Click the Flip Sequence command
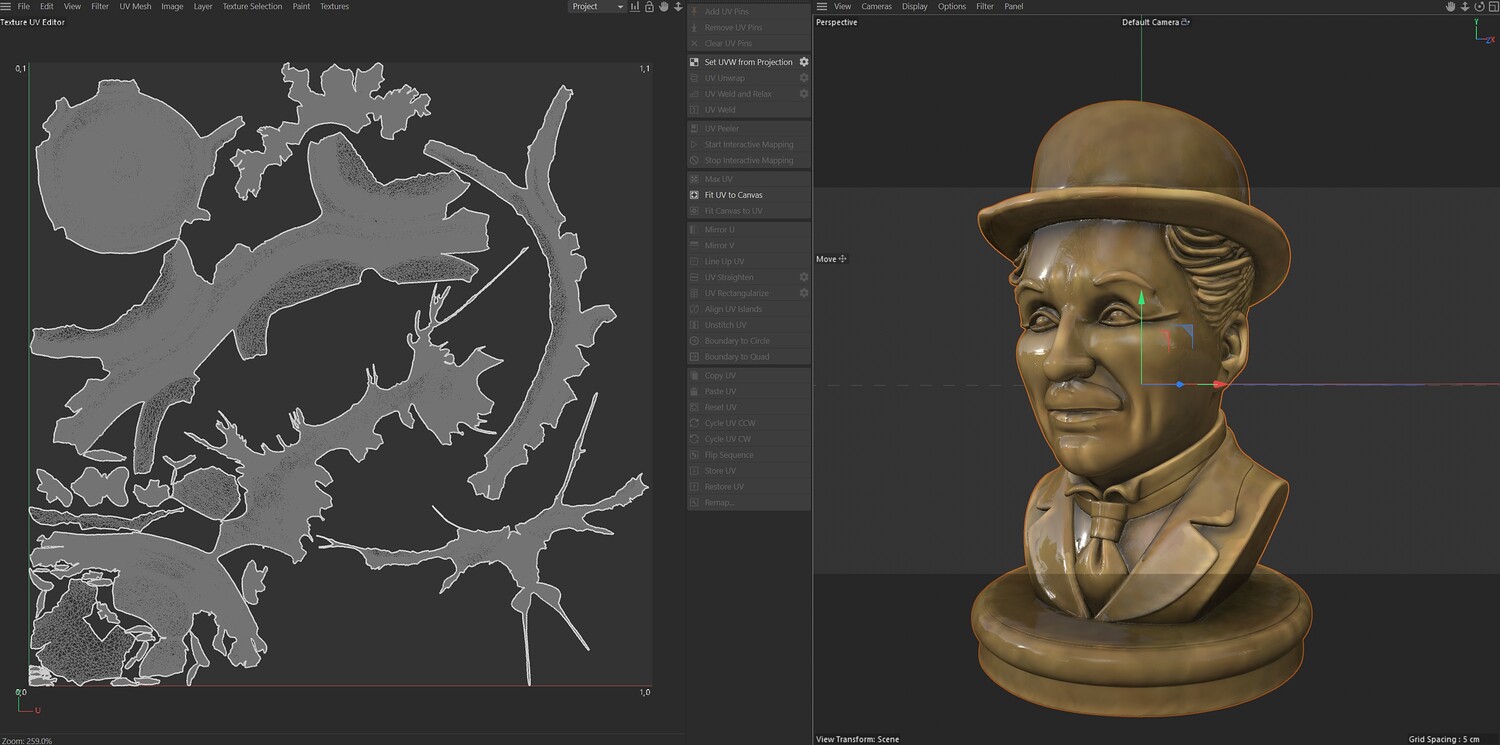 (x=749, y=455)
